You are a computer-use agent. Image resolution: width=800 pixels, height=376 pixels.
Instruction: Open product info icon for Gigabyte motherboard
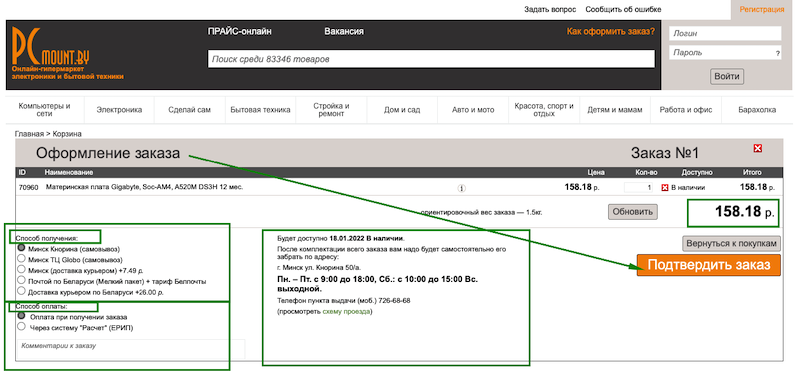coord(461,188)
